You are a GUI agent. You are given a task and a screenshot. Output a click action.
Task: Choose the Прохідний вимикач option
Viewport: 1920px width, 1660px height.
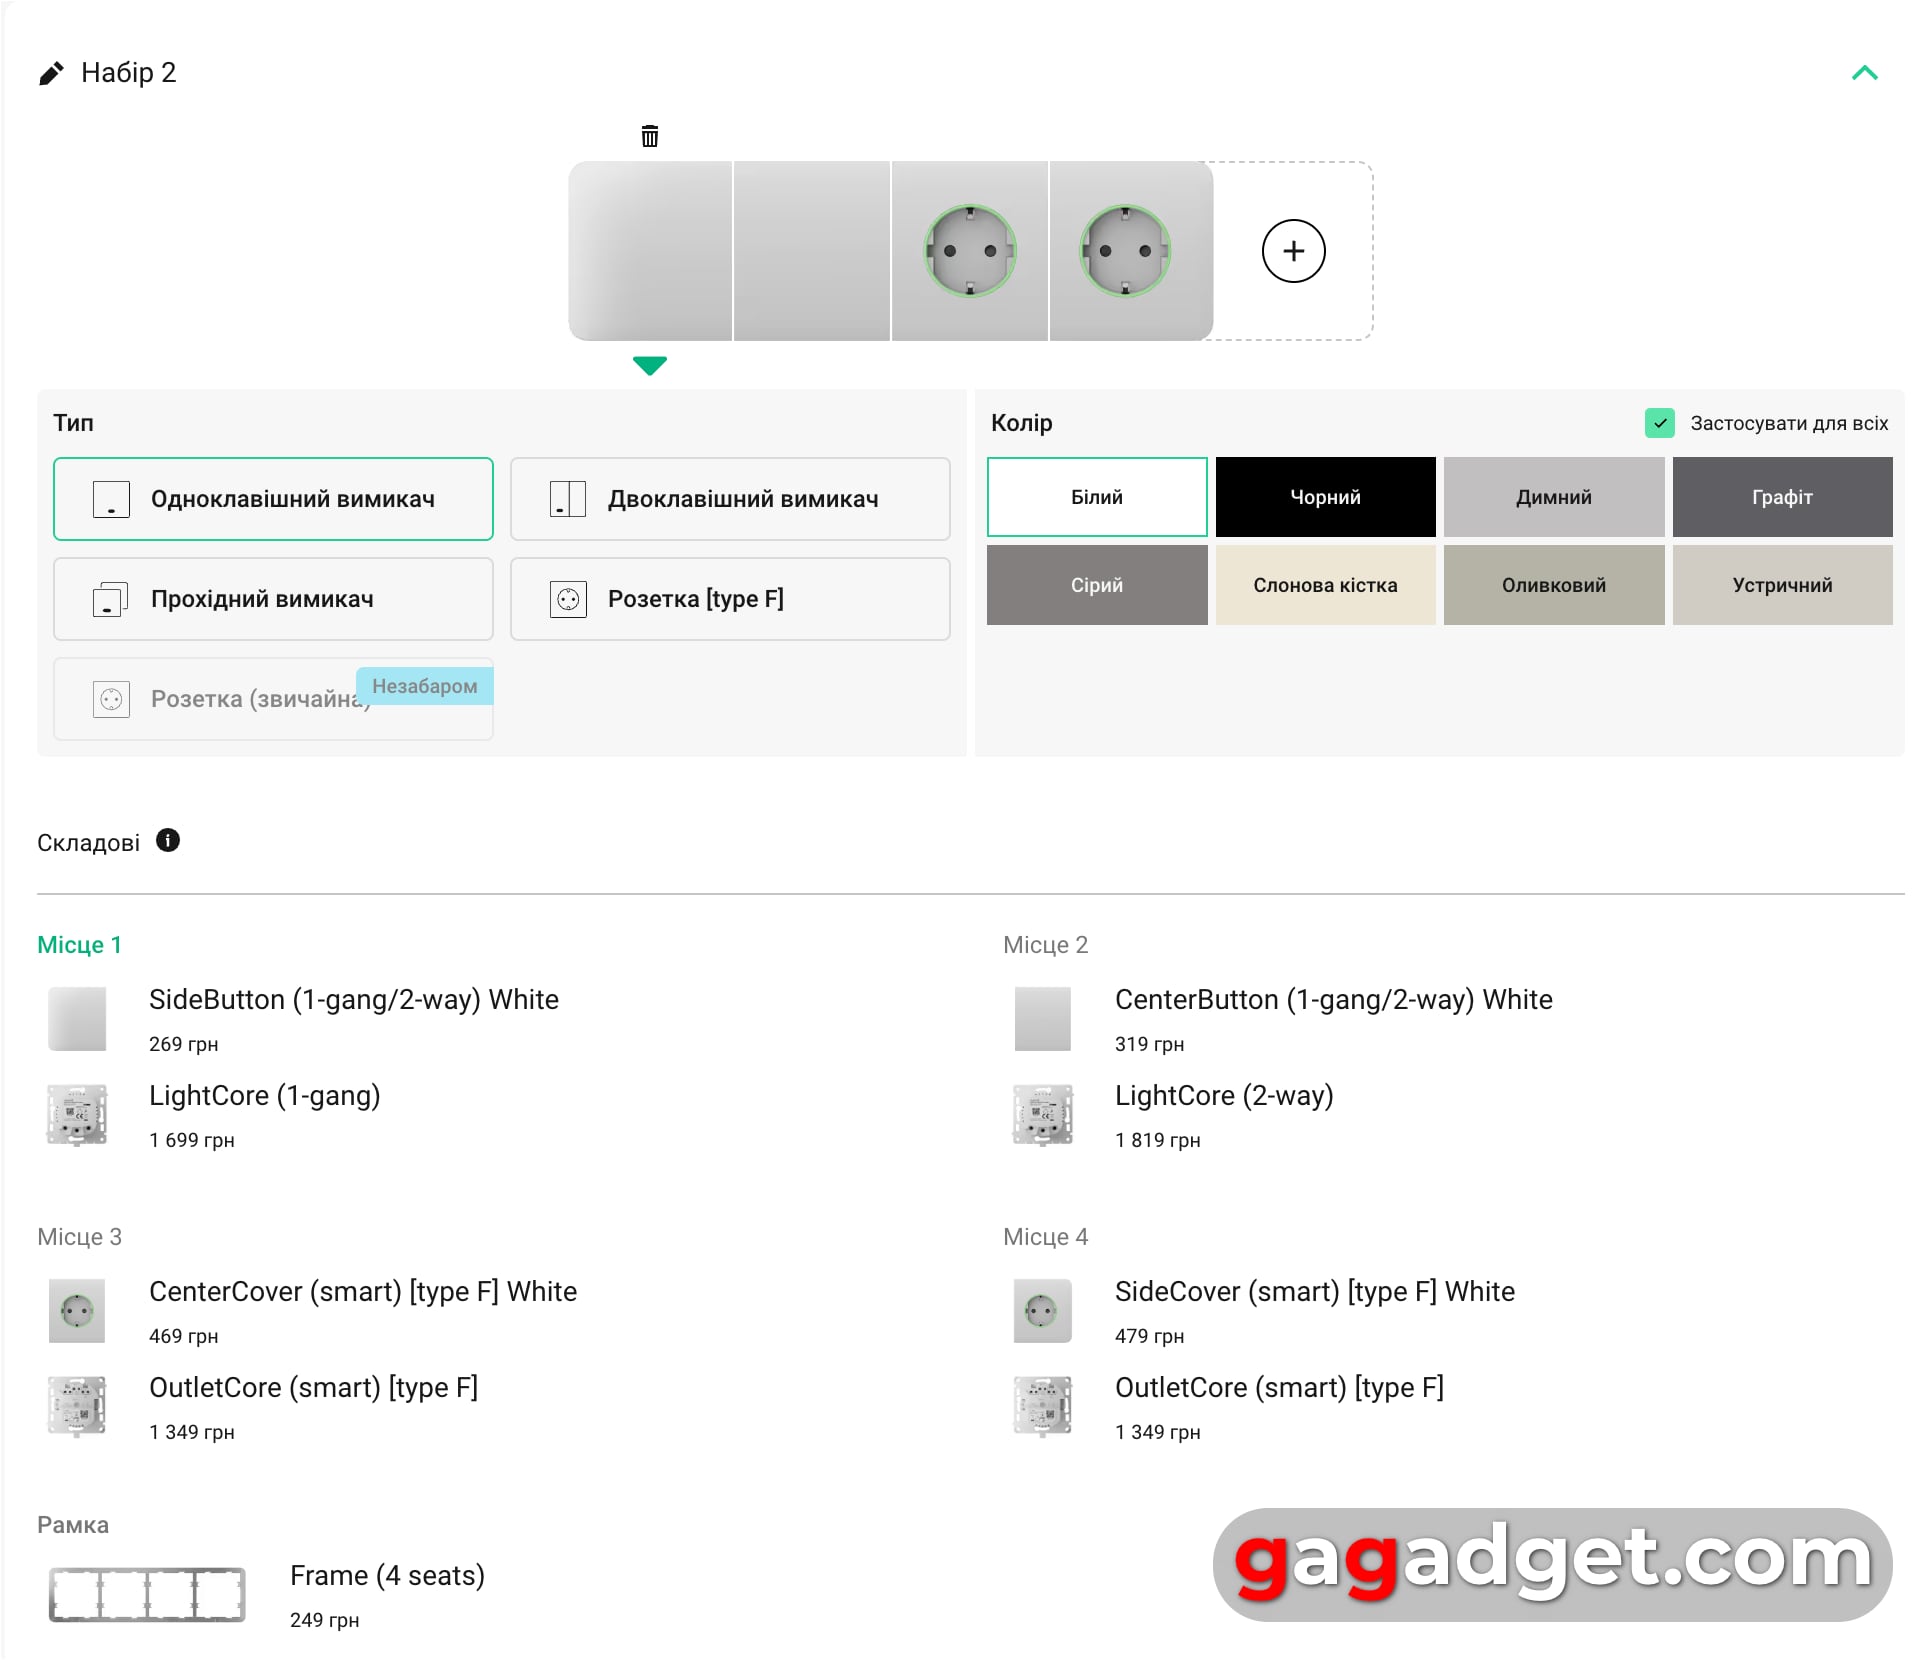click(x=273, y=599)
